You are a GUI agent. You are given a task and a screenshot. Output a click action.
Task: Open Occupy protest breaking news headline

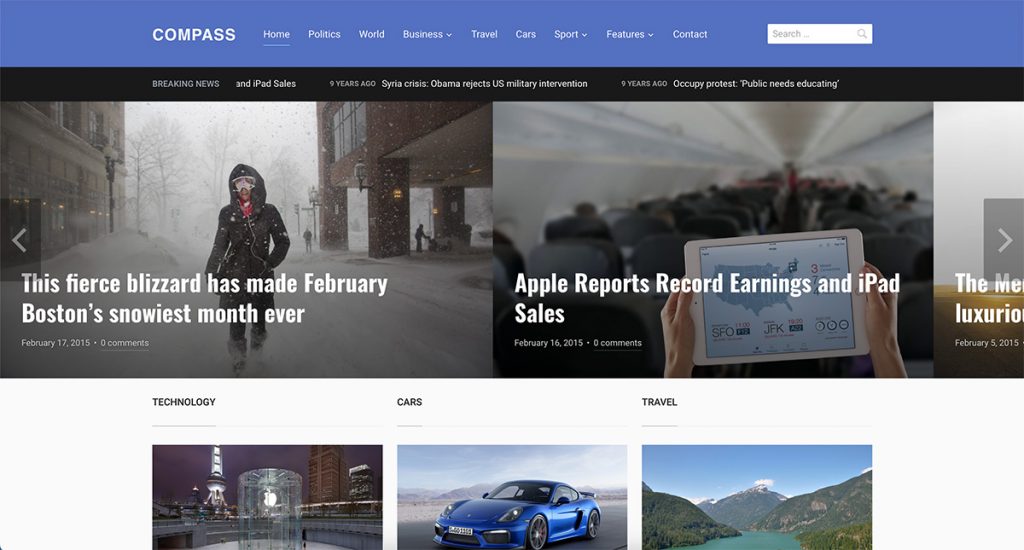pyautogui.click(x=756, y=84)
